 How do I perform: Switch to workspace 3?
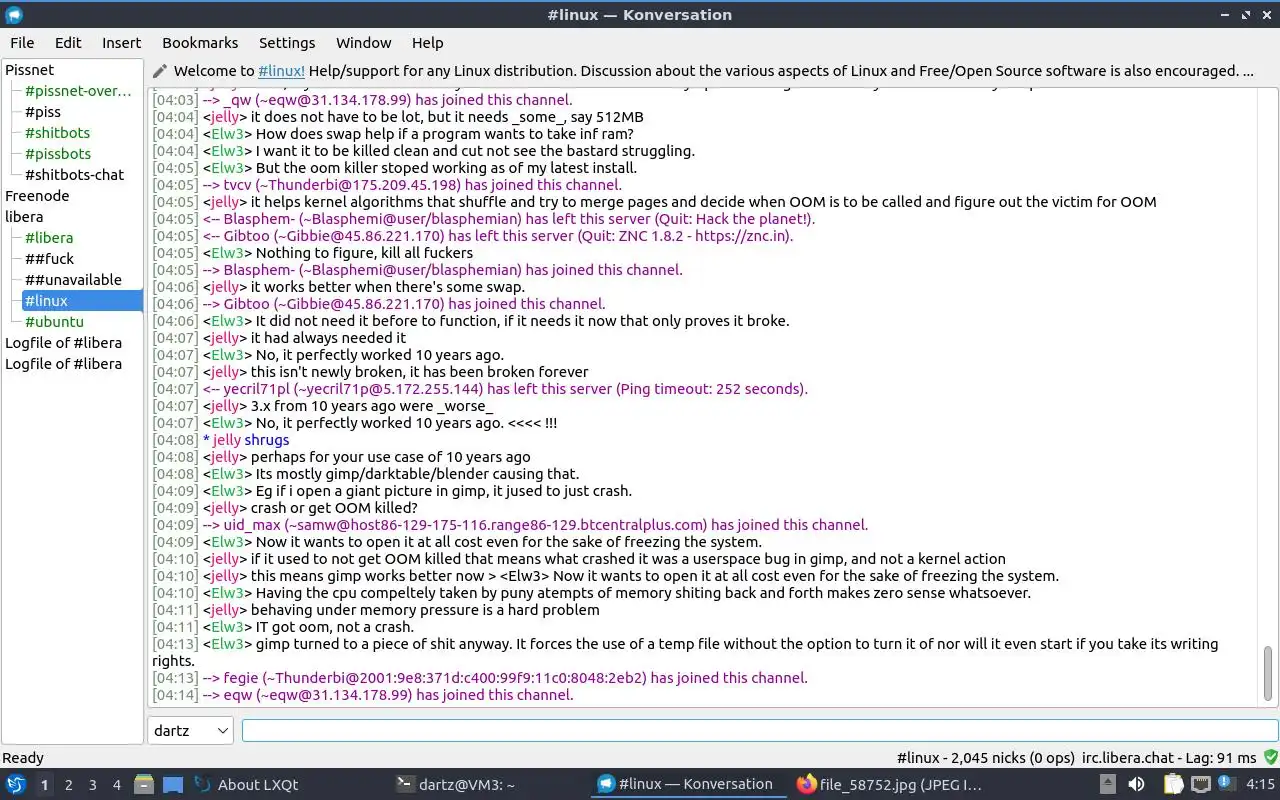(92, 785)
